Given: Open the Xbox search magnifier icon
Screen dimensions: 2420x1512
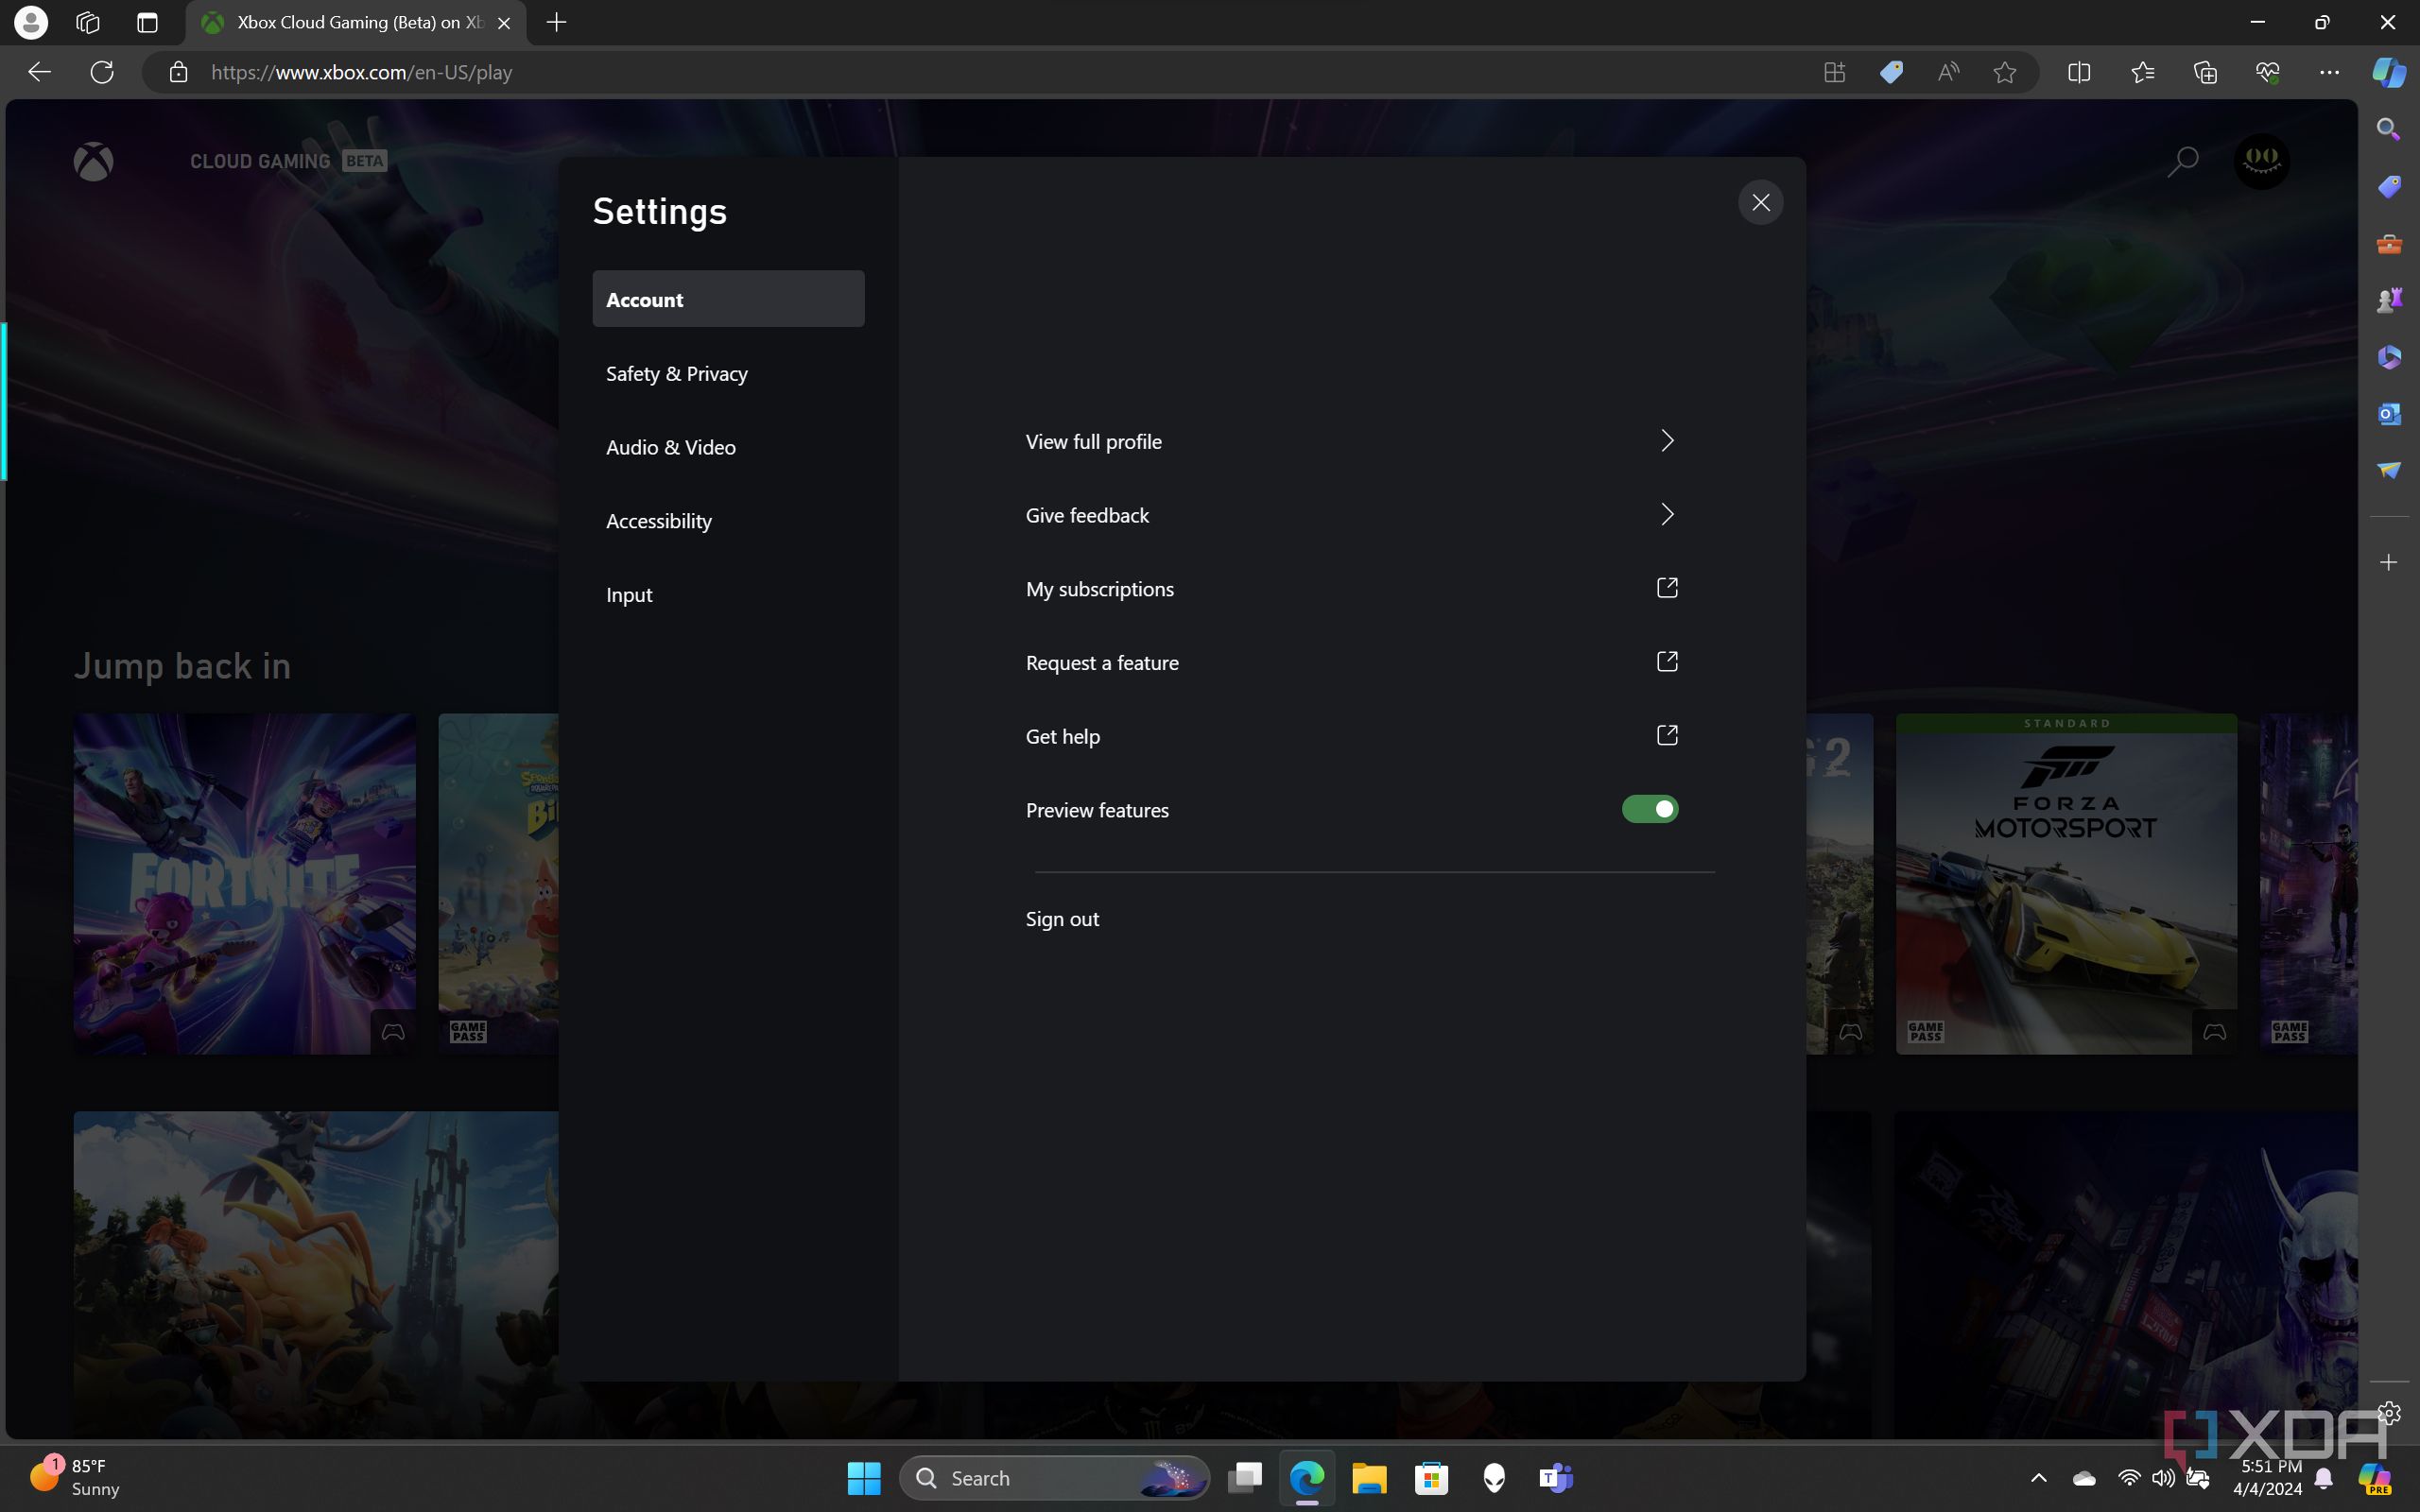Looking at the screenshot, I should 2182,160.
